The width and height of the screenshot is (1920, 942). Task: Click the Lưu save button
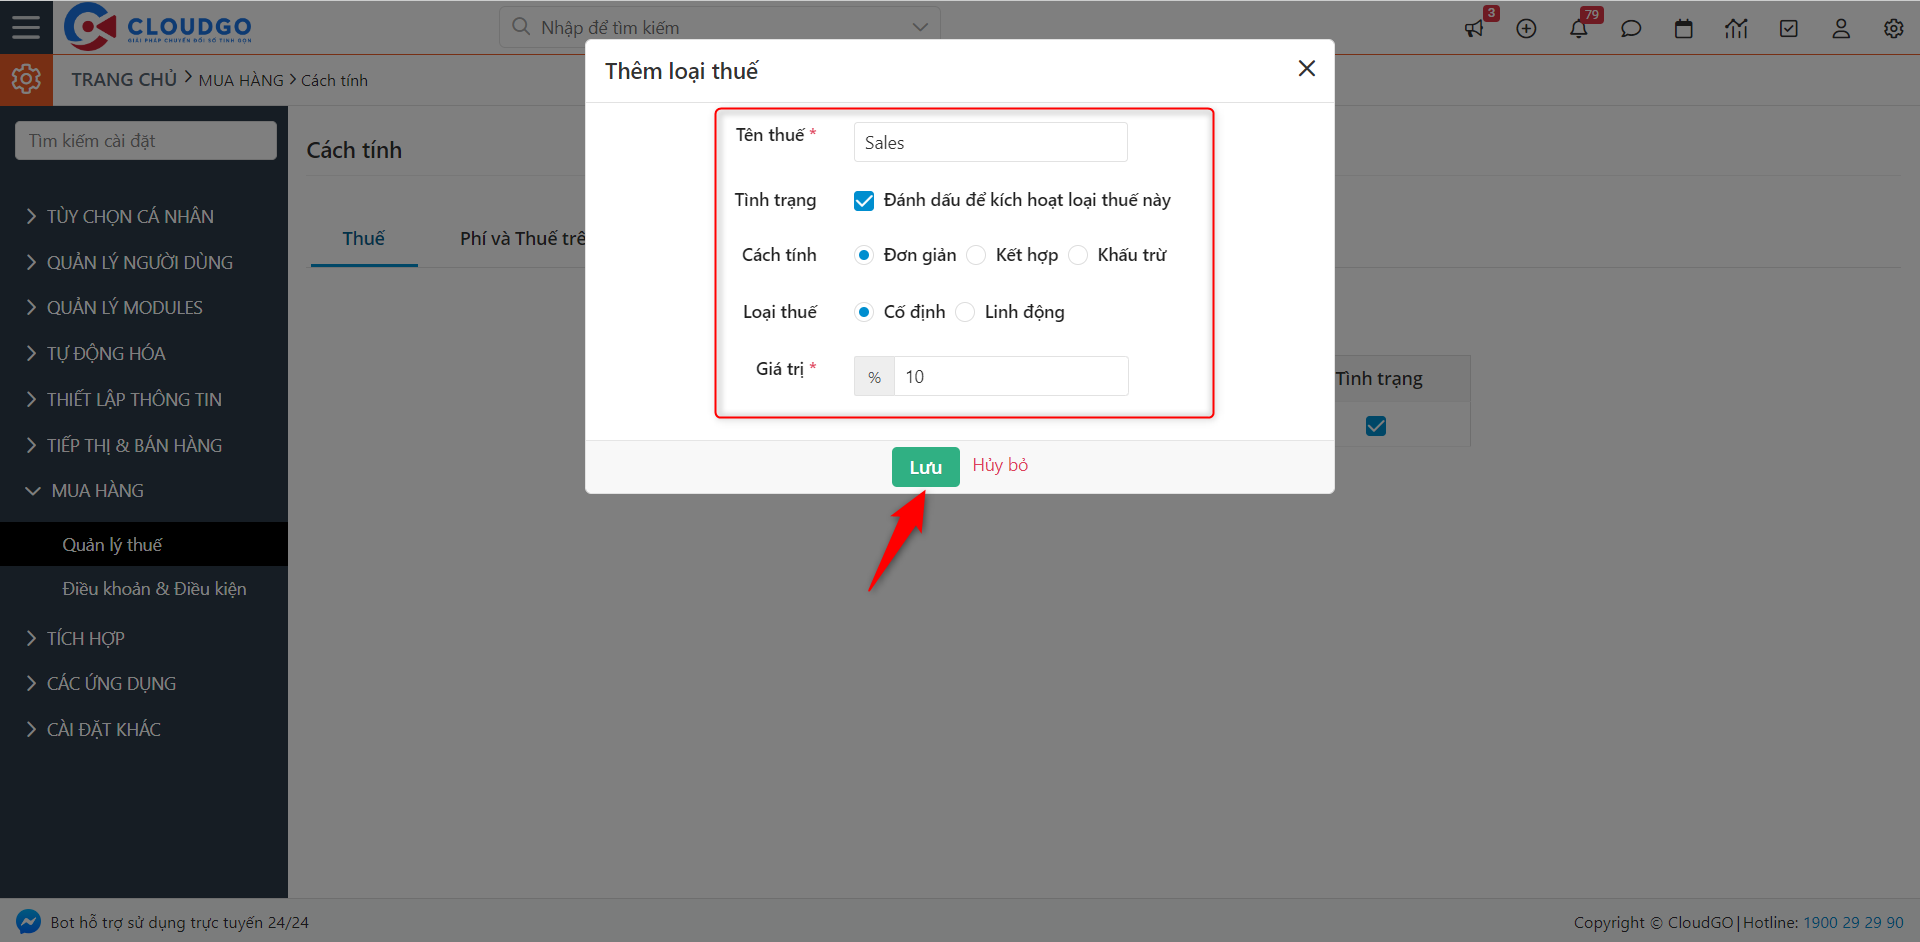[x=925, y=467]
